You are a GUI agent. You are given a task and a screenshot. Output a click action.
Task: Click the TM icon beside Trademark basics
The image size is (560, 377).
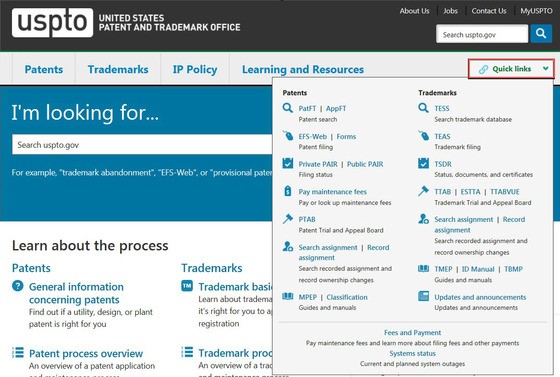pos(187,286)
